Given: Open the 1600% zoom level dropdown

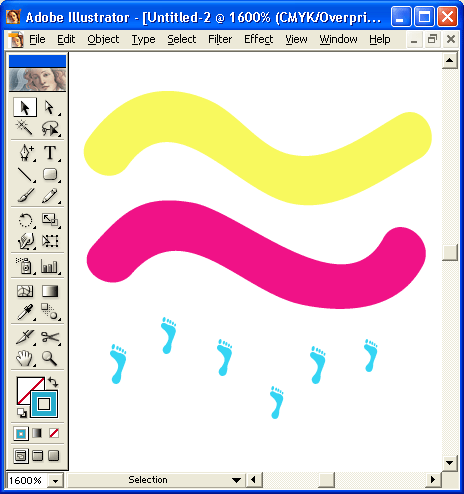Looking at the screenshot, I should point(56,481).
